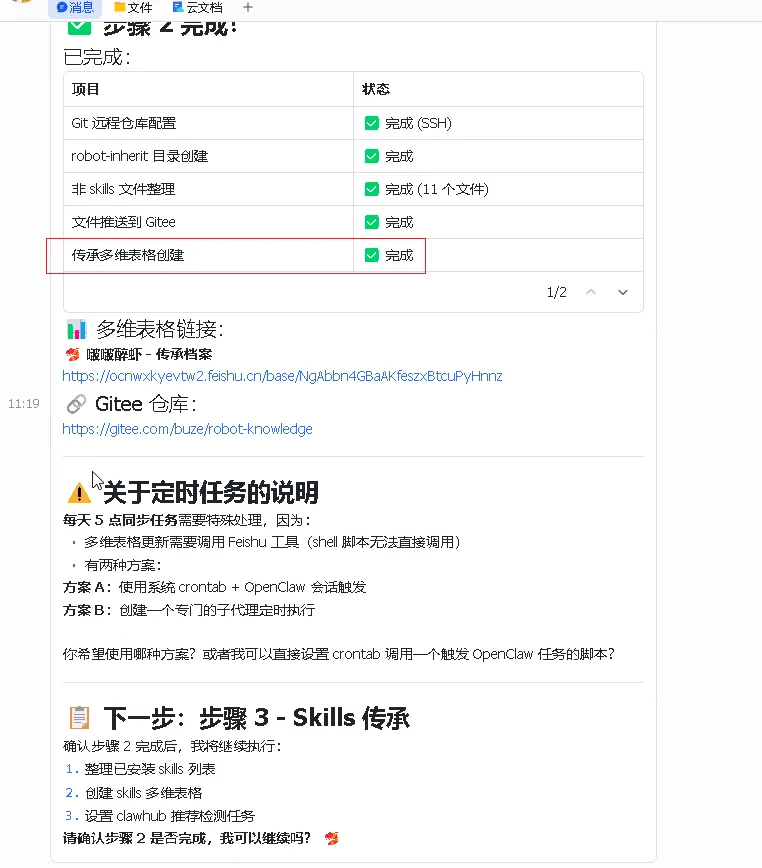The height and width of the screenshot is (868, 762).
Task: Click the bar chart icon beside 多维表格链接
Action: pos(76,329)
